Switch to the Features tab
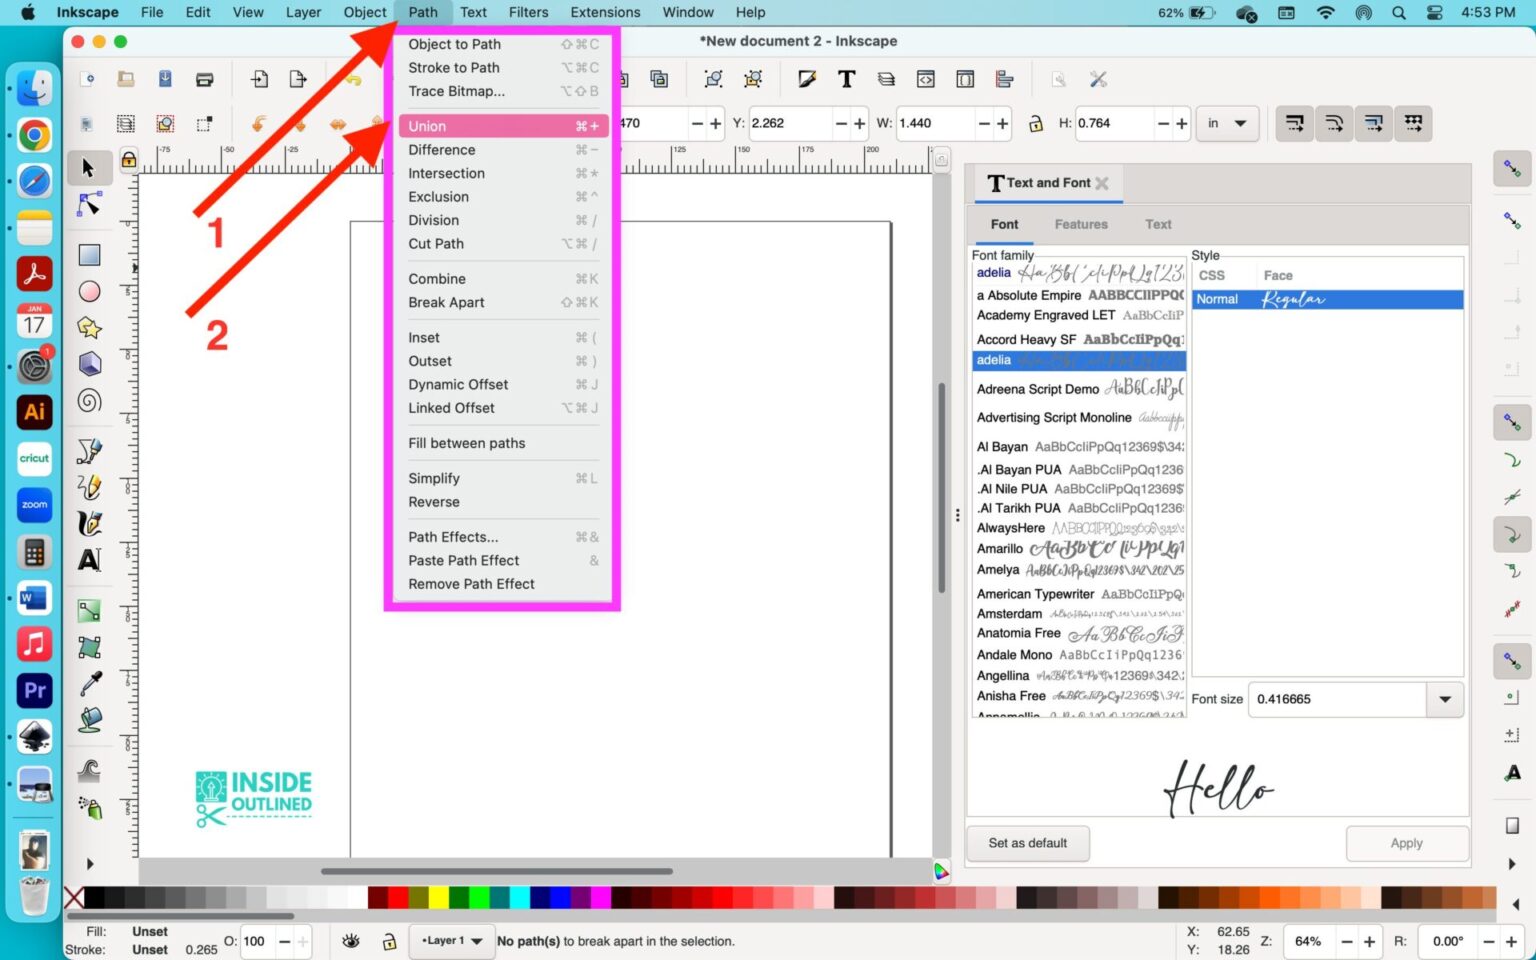 (x=1081, y=224)
